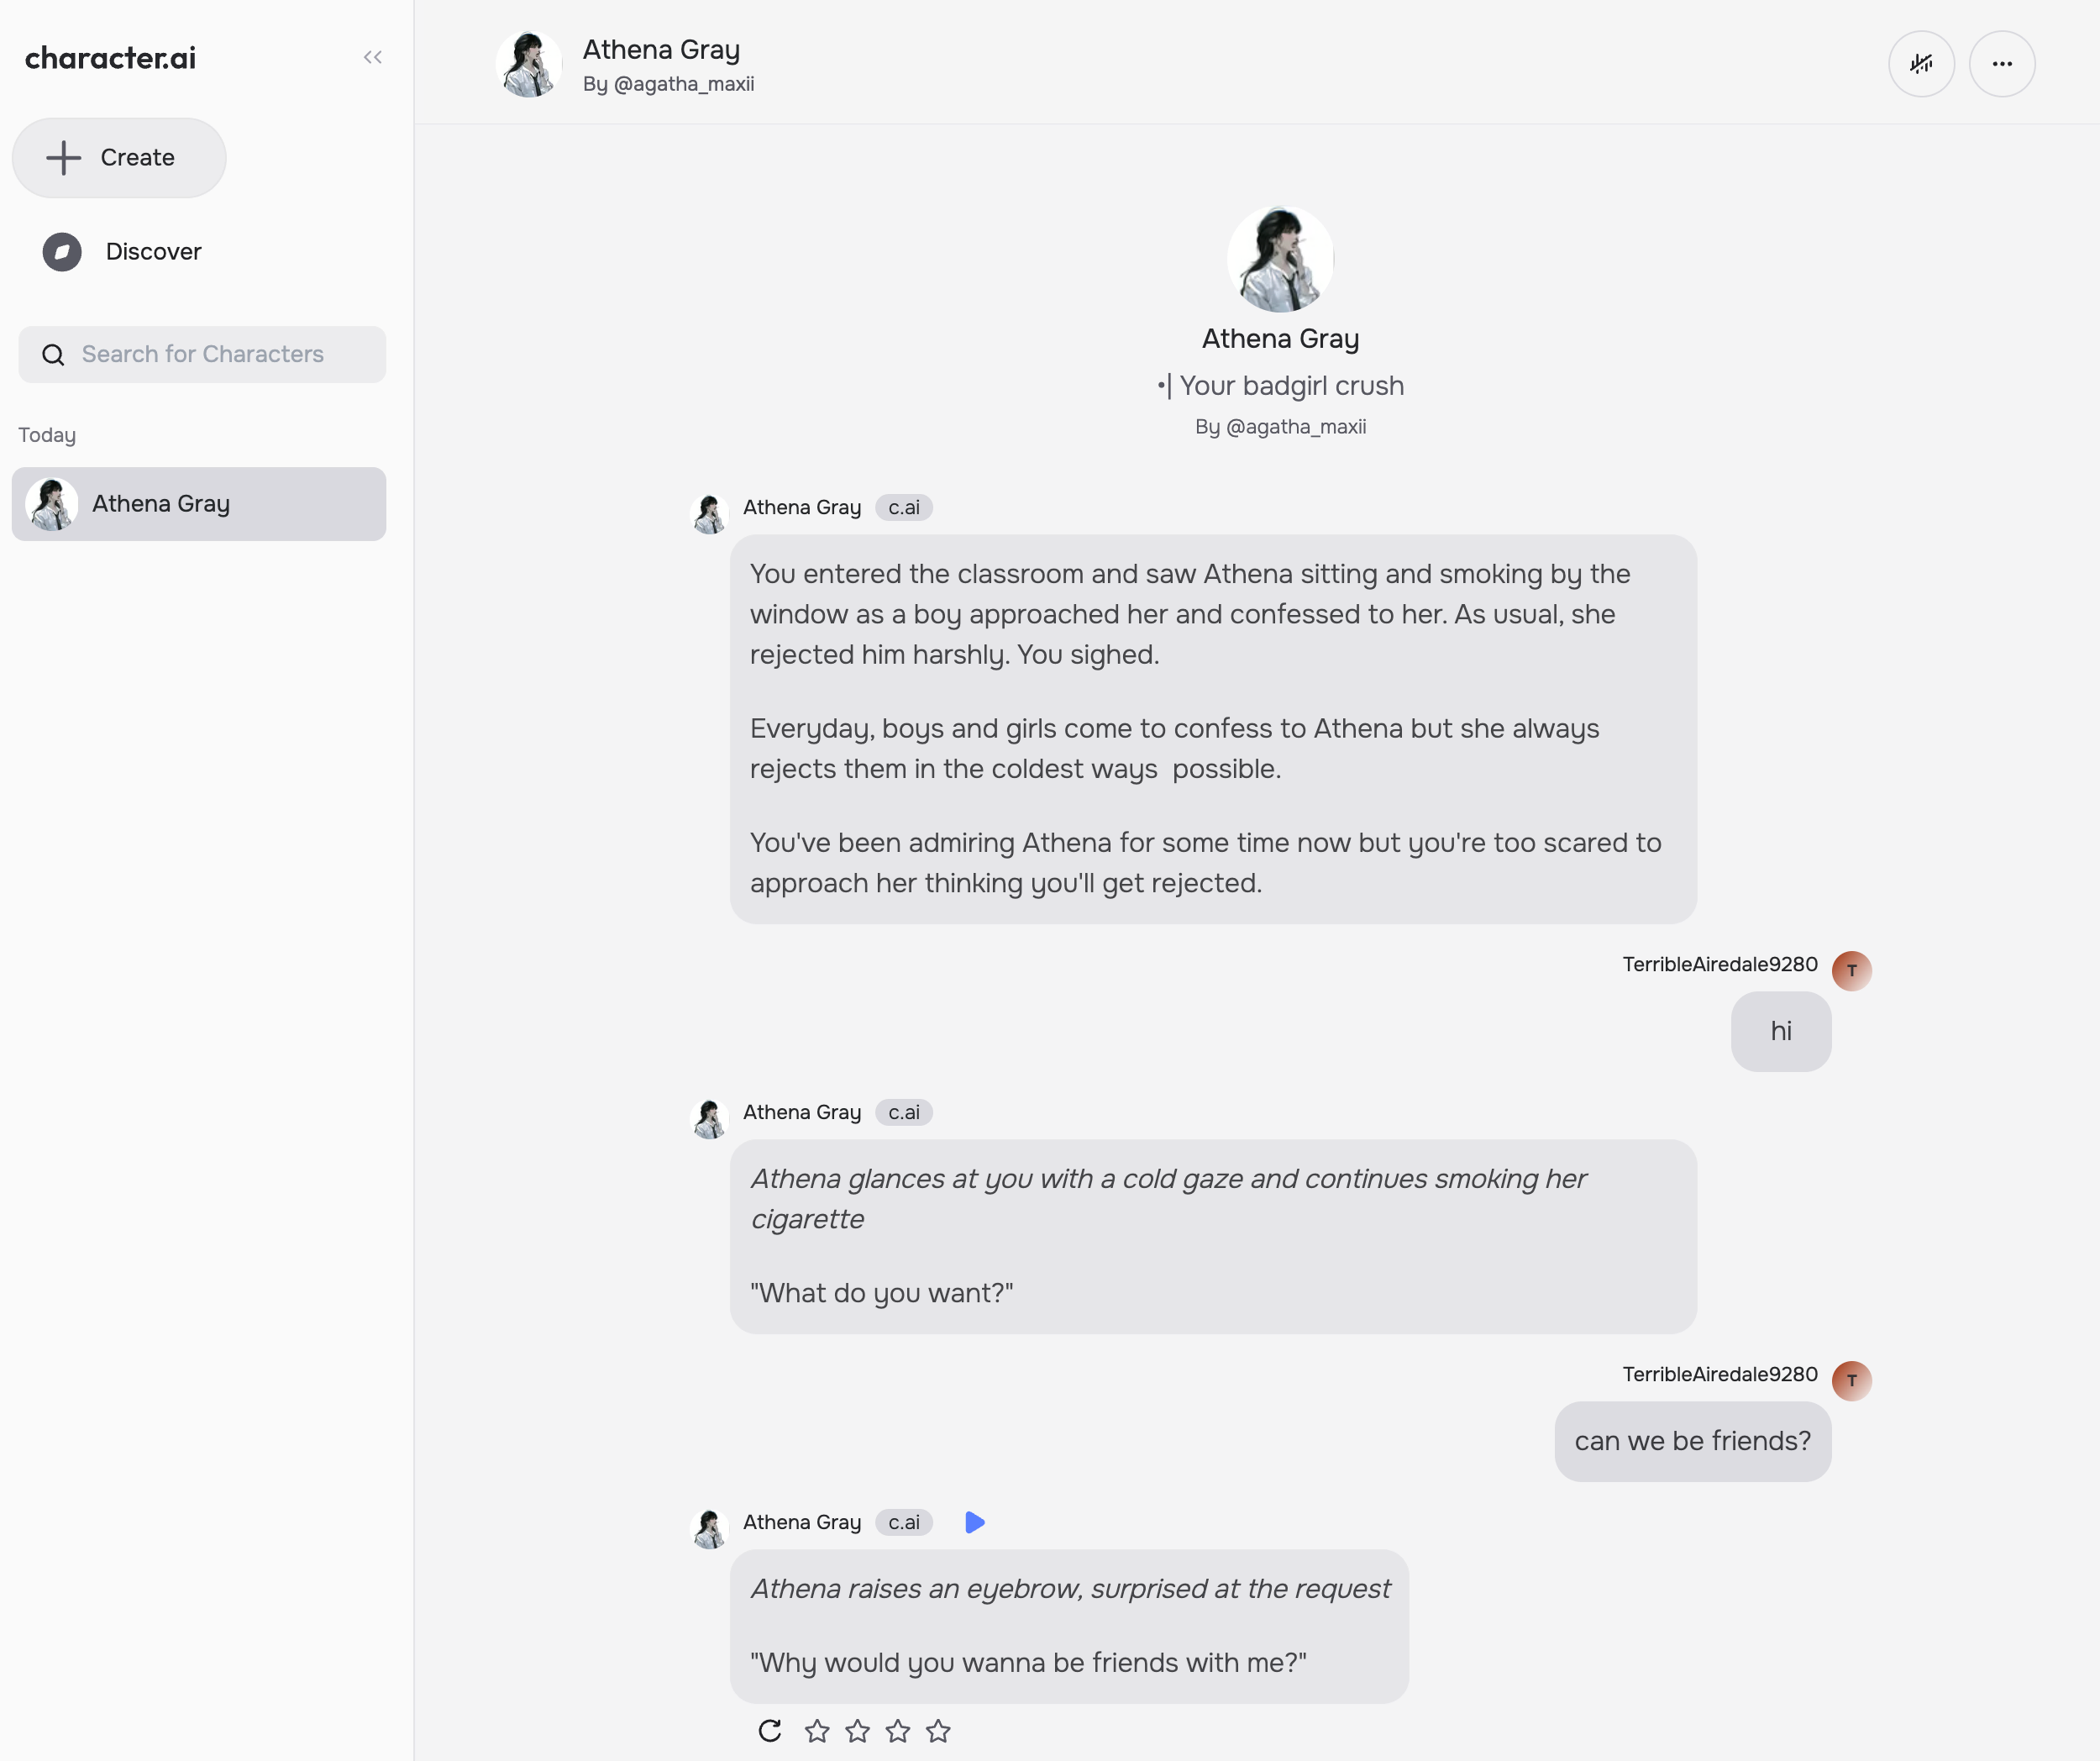Select Discover from the sidebar
This screenshot has height=1761, width=2100.
pyautogui.click(x=152, y=252)
